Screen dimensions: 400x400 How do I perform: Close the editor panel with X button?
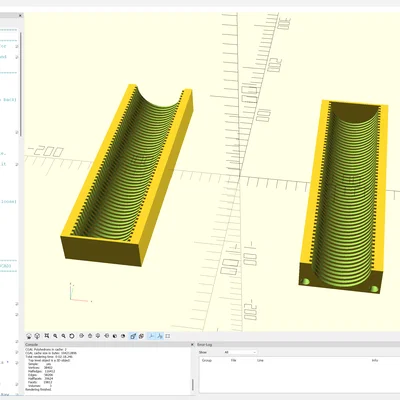pyautogui.click(x=20, y=15)
